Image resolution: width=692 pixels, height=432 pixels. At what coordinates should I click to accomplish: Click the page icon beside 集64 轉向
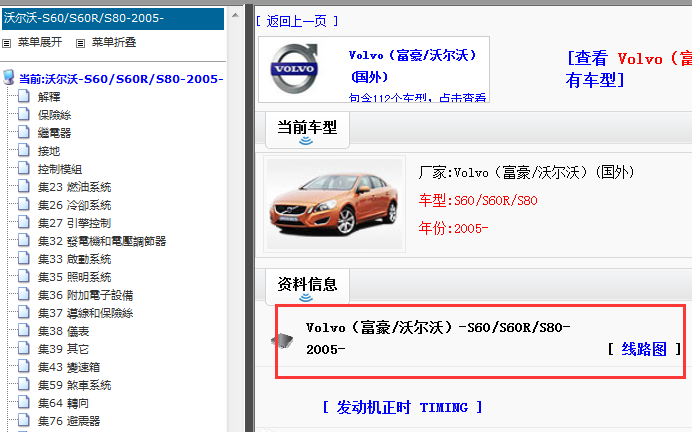[x=24, y=402]
